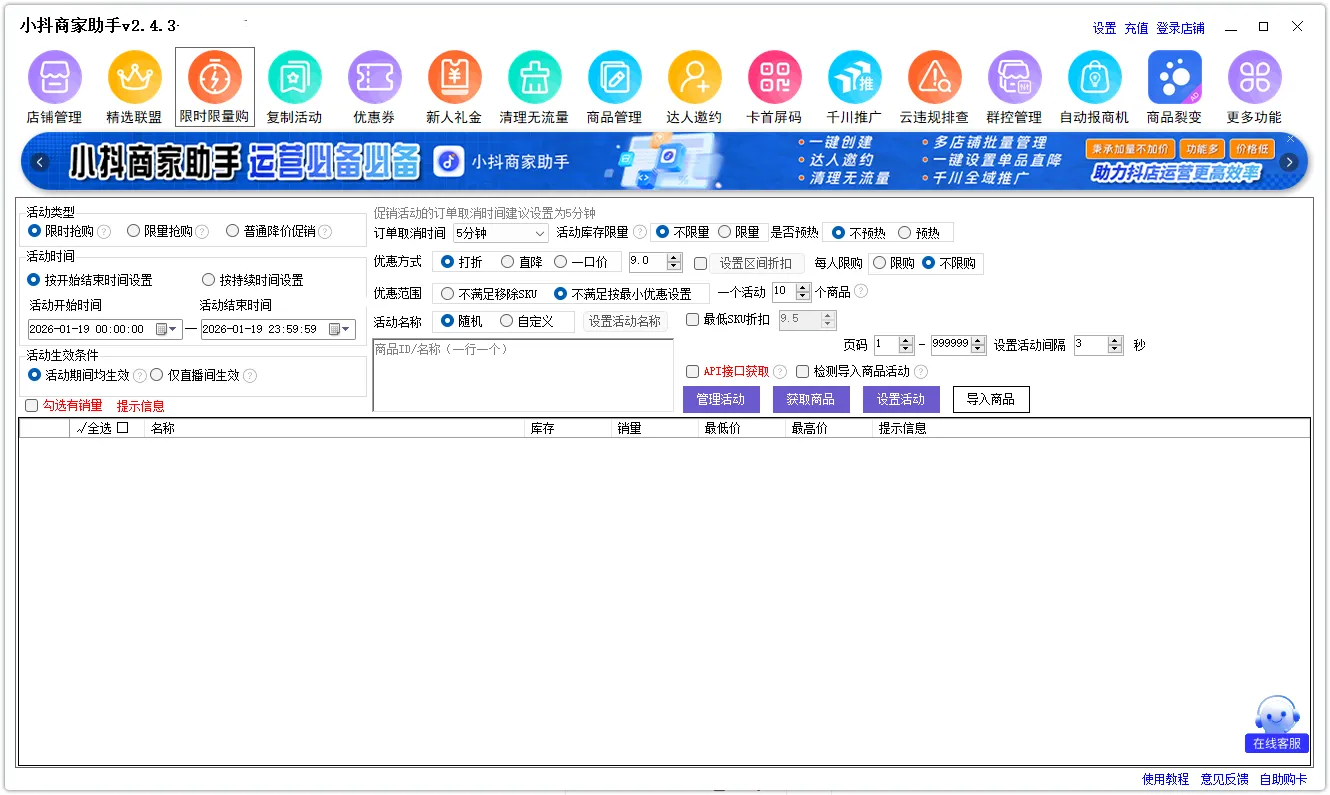Open the 优惠券 coupon tool
This screenshot has height=795, width=1330.
click(x=374, y=78)
